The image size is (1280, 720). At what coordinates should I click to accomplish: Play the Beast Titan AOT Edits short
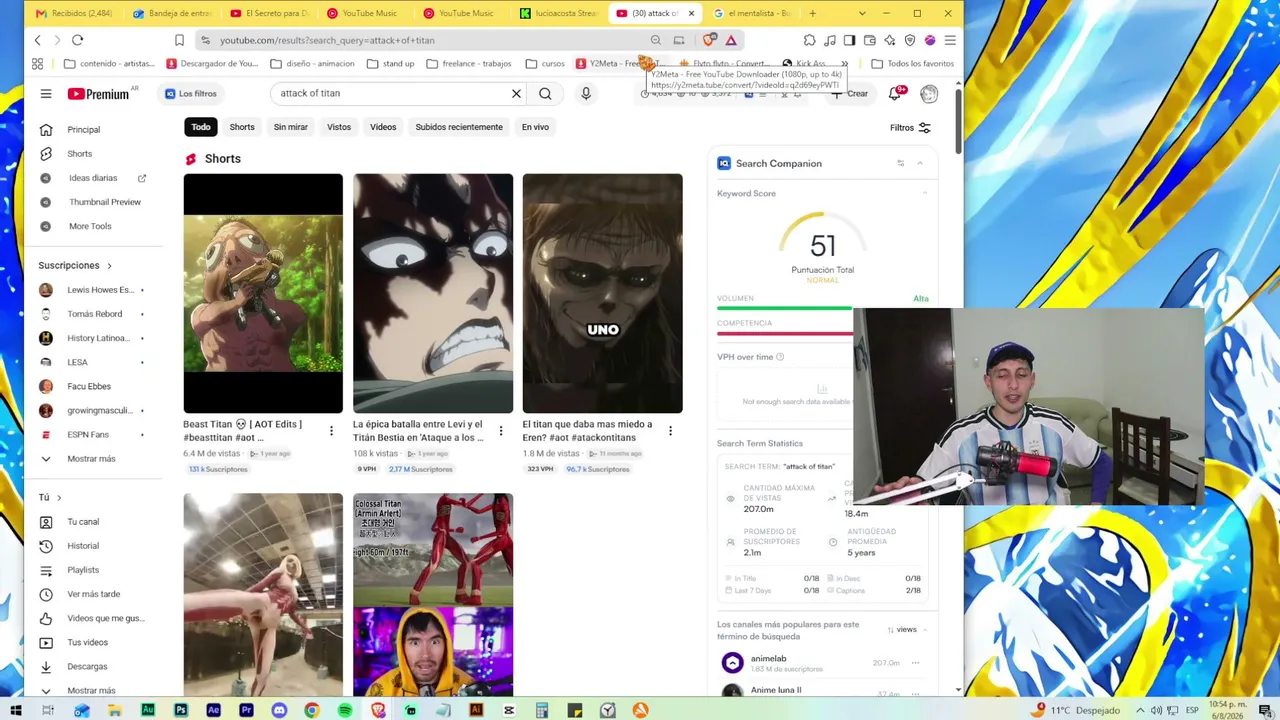263,293
